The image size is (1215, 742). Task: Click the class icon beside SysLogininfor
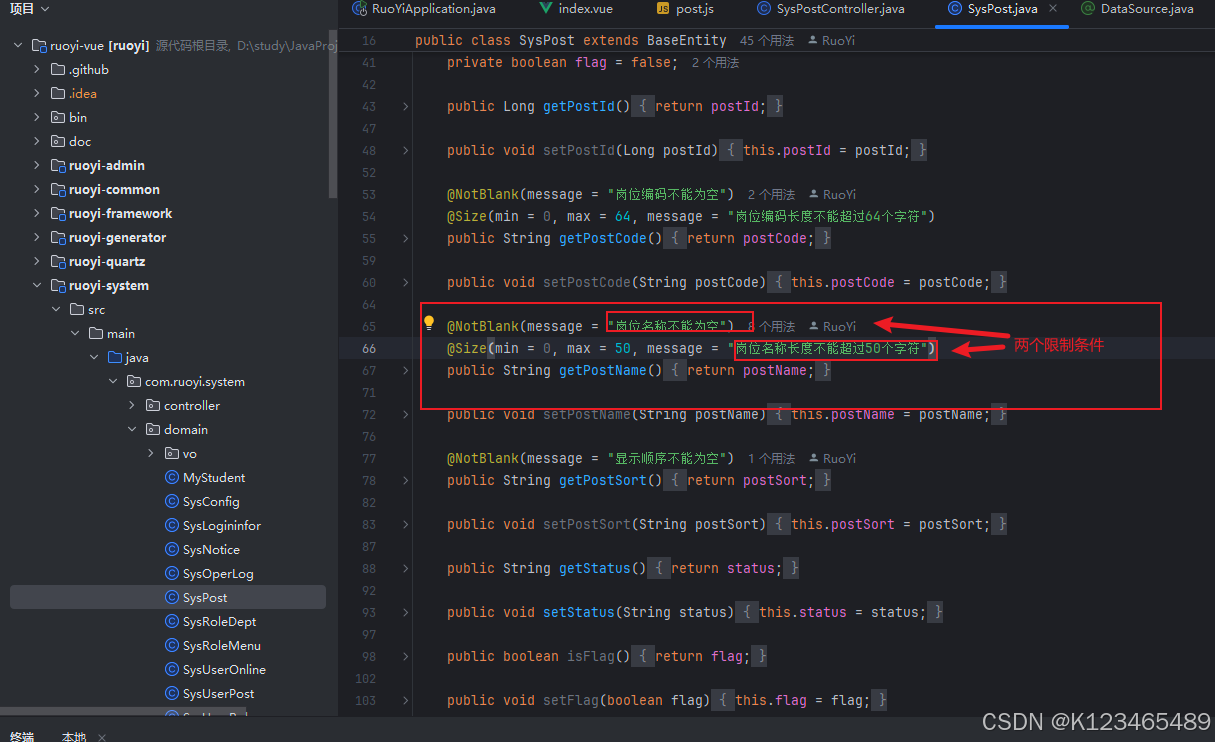click(172, 526)
